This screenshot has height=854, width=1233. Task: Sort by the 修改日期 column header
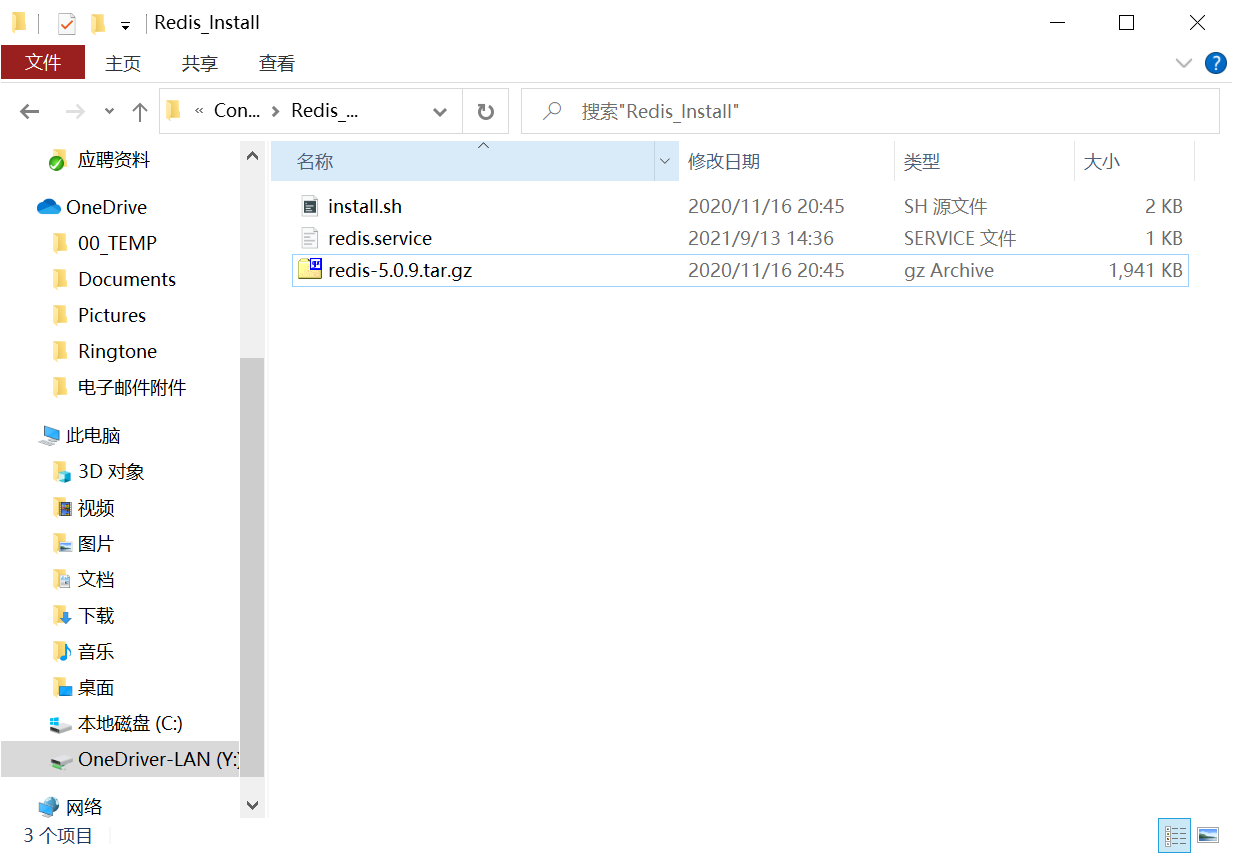tap(786, 161)
